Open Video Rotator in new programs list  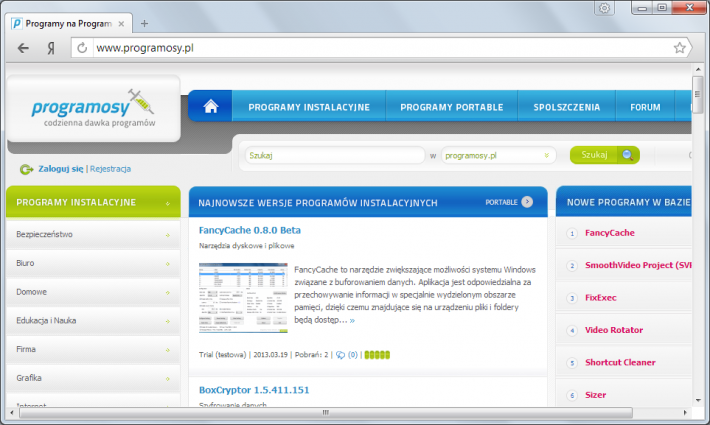(x=614, y=330)
